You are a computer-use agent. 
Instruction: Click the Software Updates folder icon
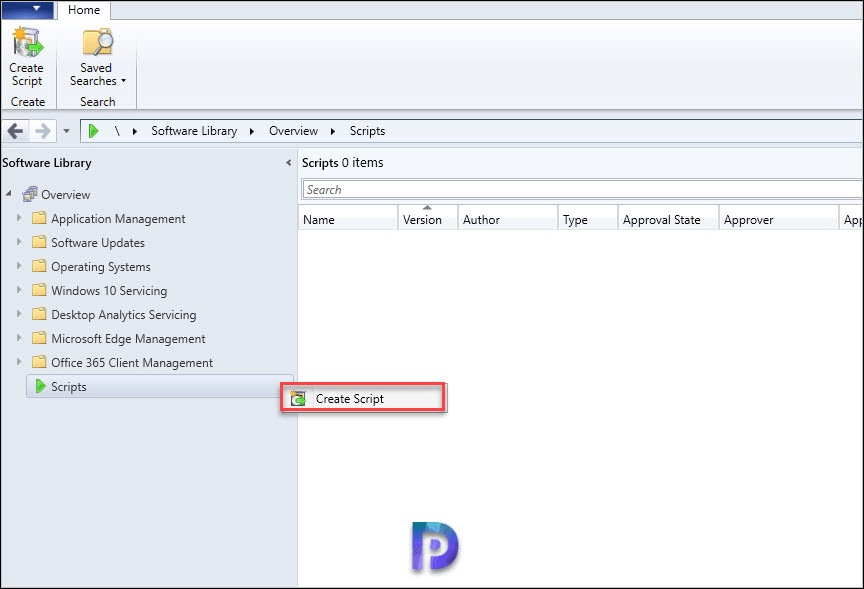38,242
